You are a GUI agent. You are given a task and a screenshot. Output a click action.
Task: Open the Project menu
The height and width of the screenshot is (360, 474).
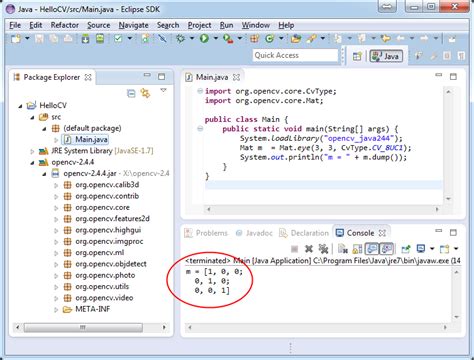[x=199, y=25]
